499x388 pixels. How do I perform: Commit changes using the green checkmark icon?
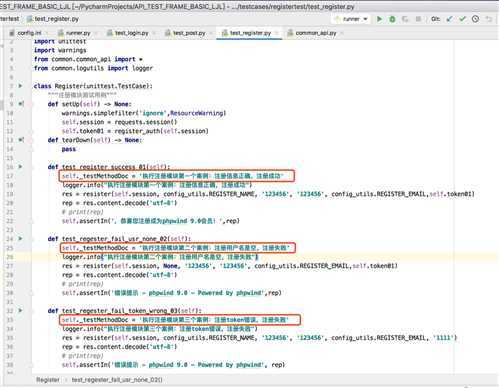pyautogui.click(x=462, y=19)
